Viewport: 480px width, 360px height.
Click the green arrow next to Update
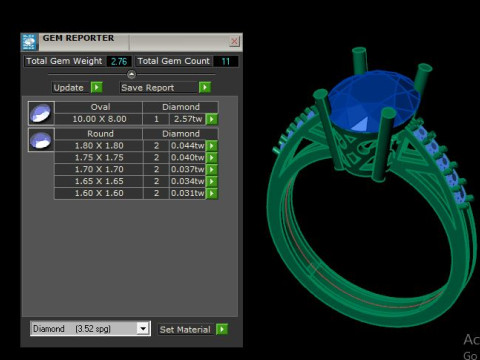click(97, 88)
